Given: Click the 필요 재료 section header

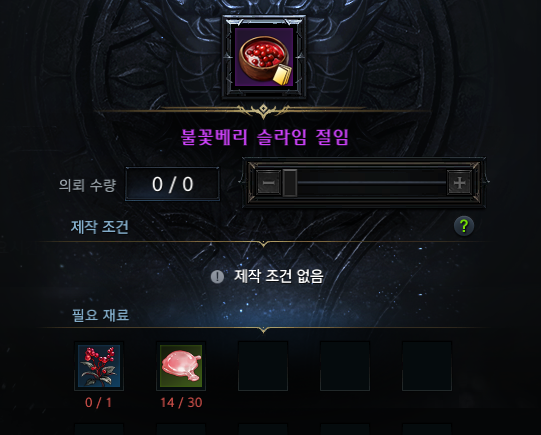Looking at the screenshot, I should tap(100, 315).
